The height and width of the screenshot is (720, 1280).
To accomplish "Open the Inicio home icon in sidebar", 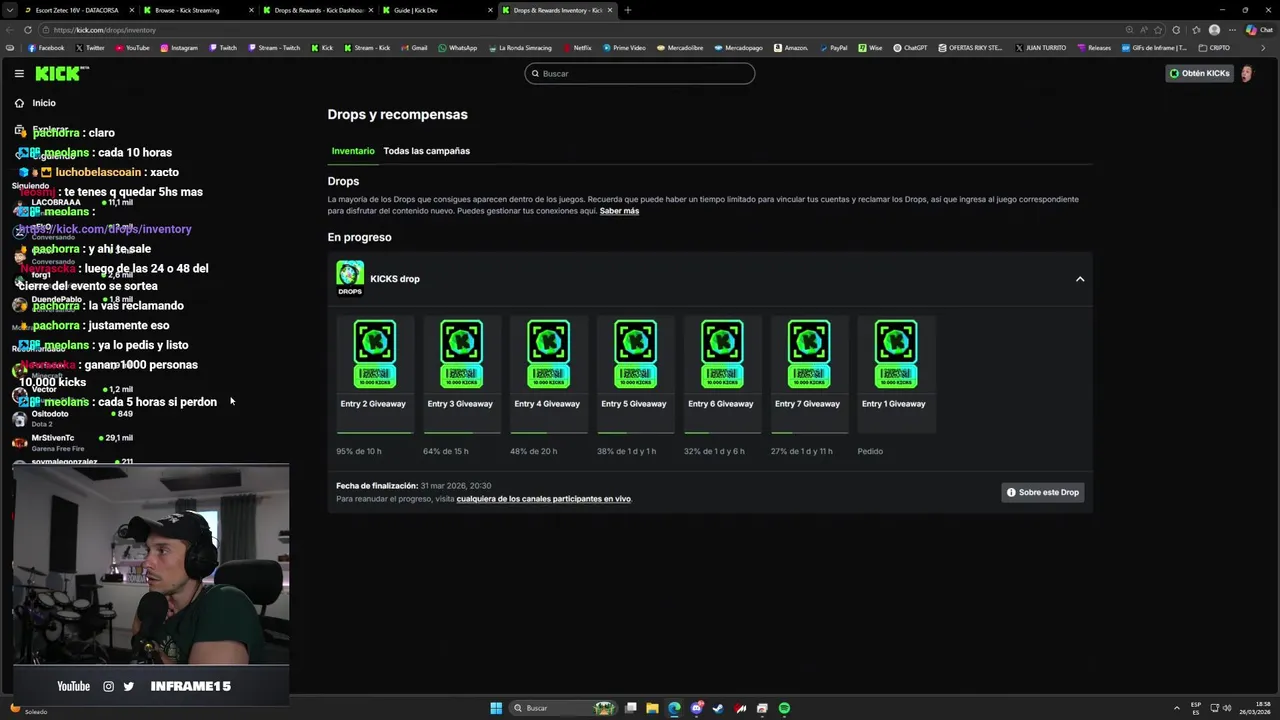I will click(x=19, y=103).
